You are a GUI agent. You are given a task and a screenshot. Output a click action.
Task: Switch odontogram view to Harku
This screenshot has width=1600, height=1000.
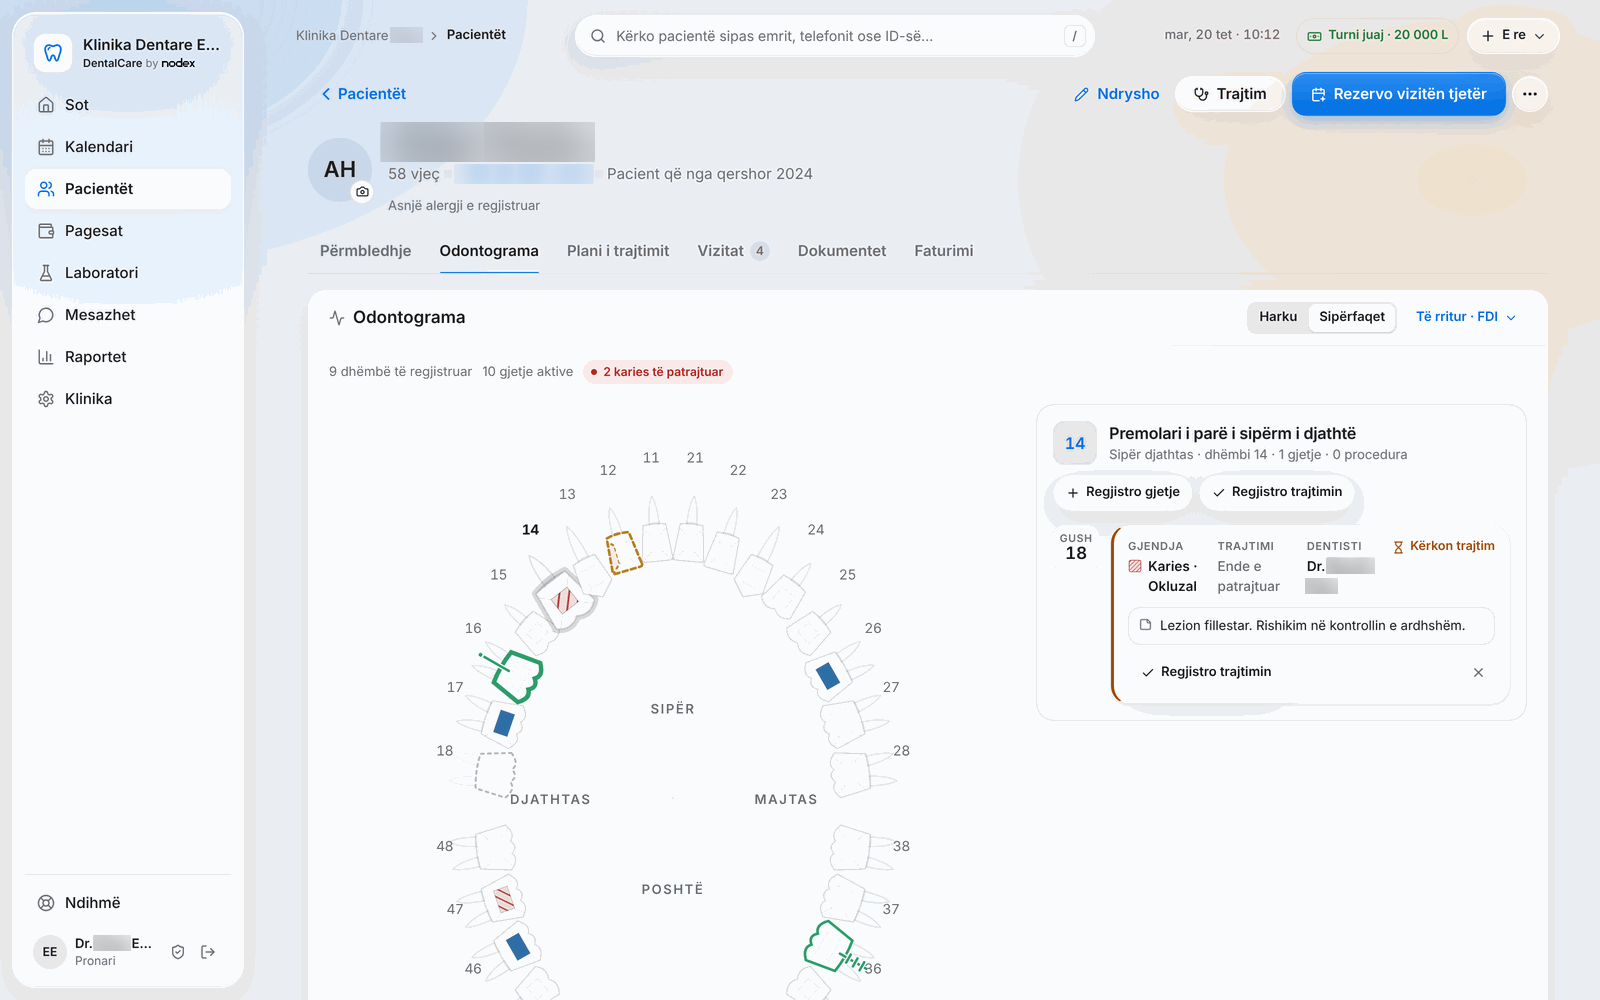[x=1278, y=317]
